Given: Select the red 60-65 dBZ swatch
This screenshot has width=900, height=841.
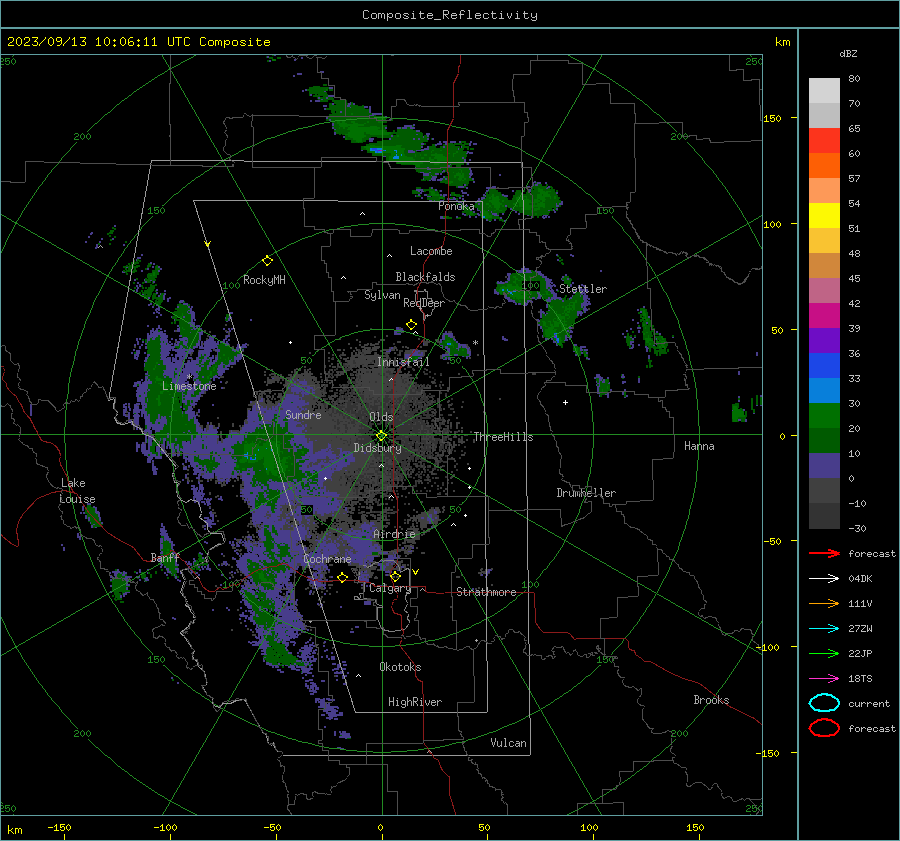Looking at the screenshot, I should 824,141.
